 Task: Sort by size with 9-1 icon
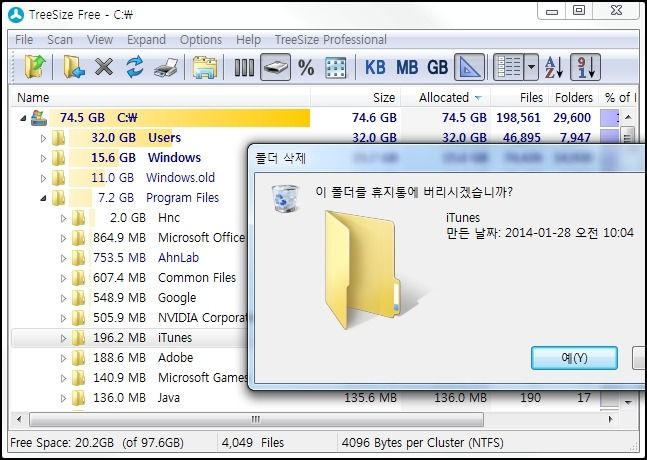tap(586, 67)
